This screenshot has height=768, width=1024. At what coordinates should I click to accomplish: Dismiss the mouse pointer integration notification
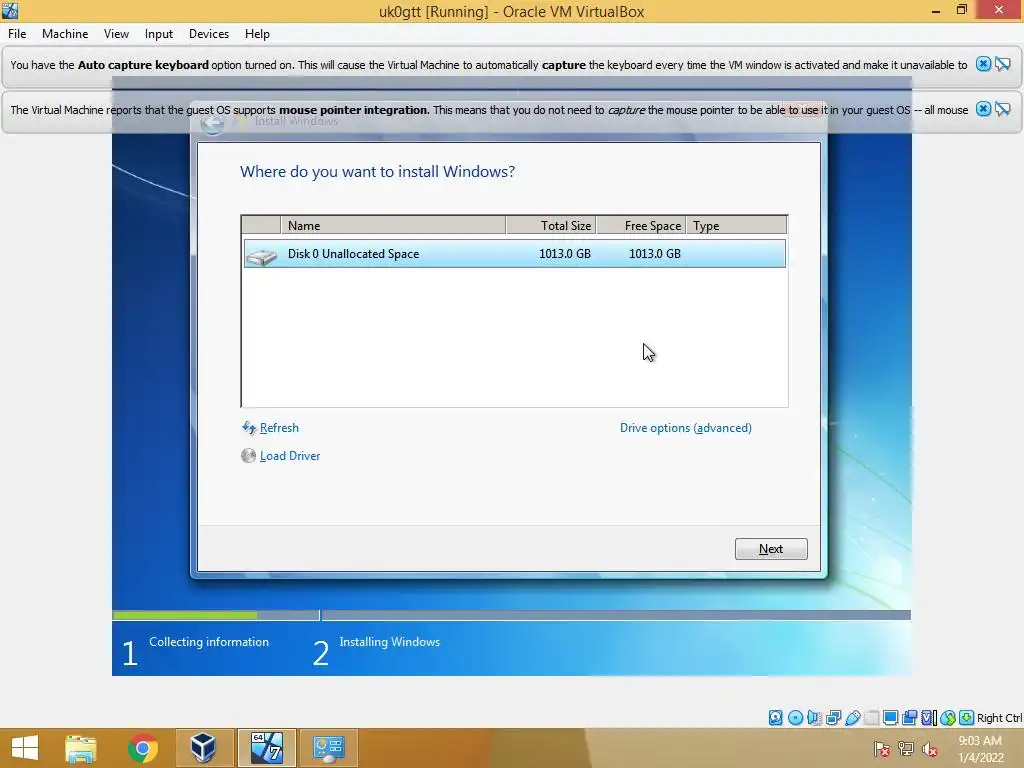coord(983,109)
